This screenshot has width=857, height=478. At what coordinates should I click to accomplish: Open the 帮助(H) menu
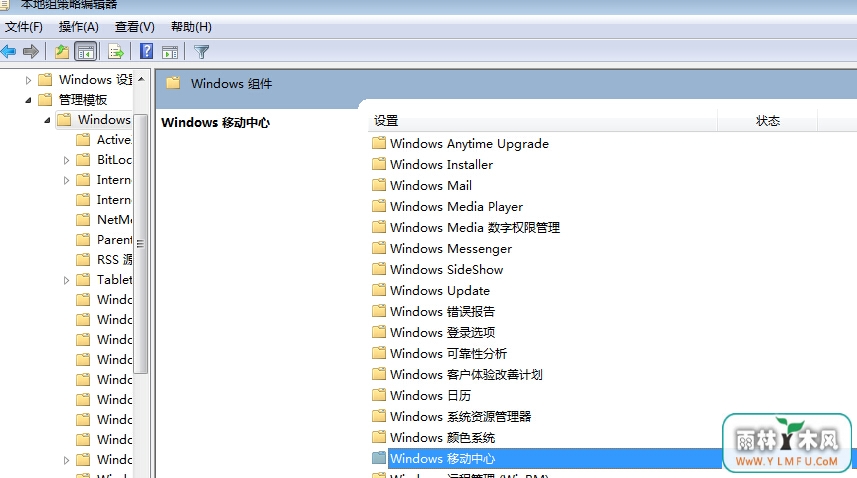pos(191,27)
